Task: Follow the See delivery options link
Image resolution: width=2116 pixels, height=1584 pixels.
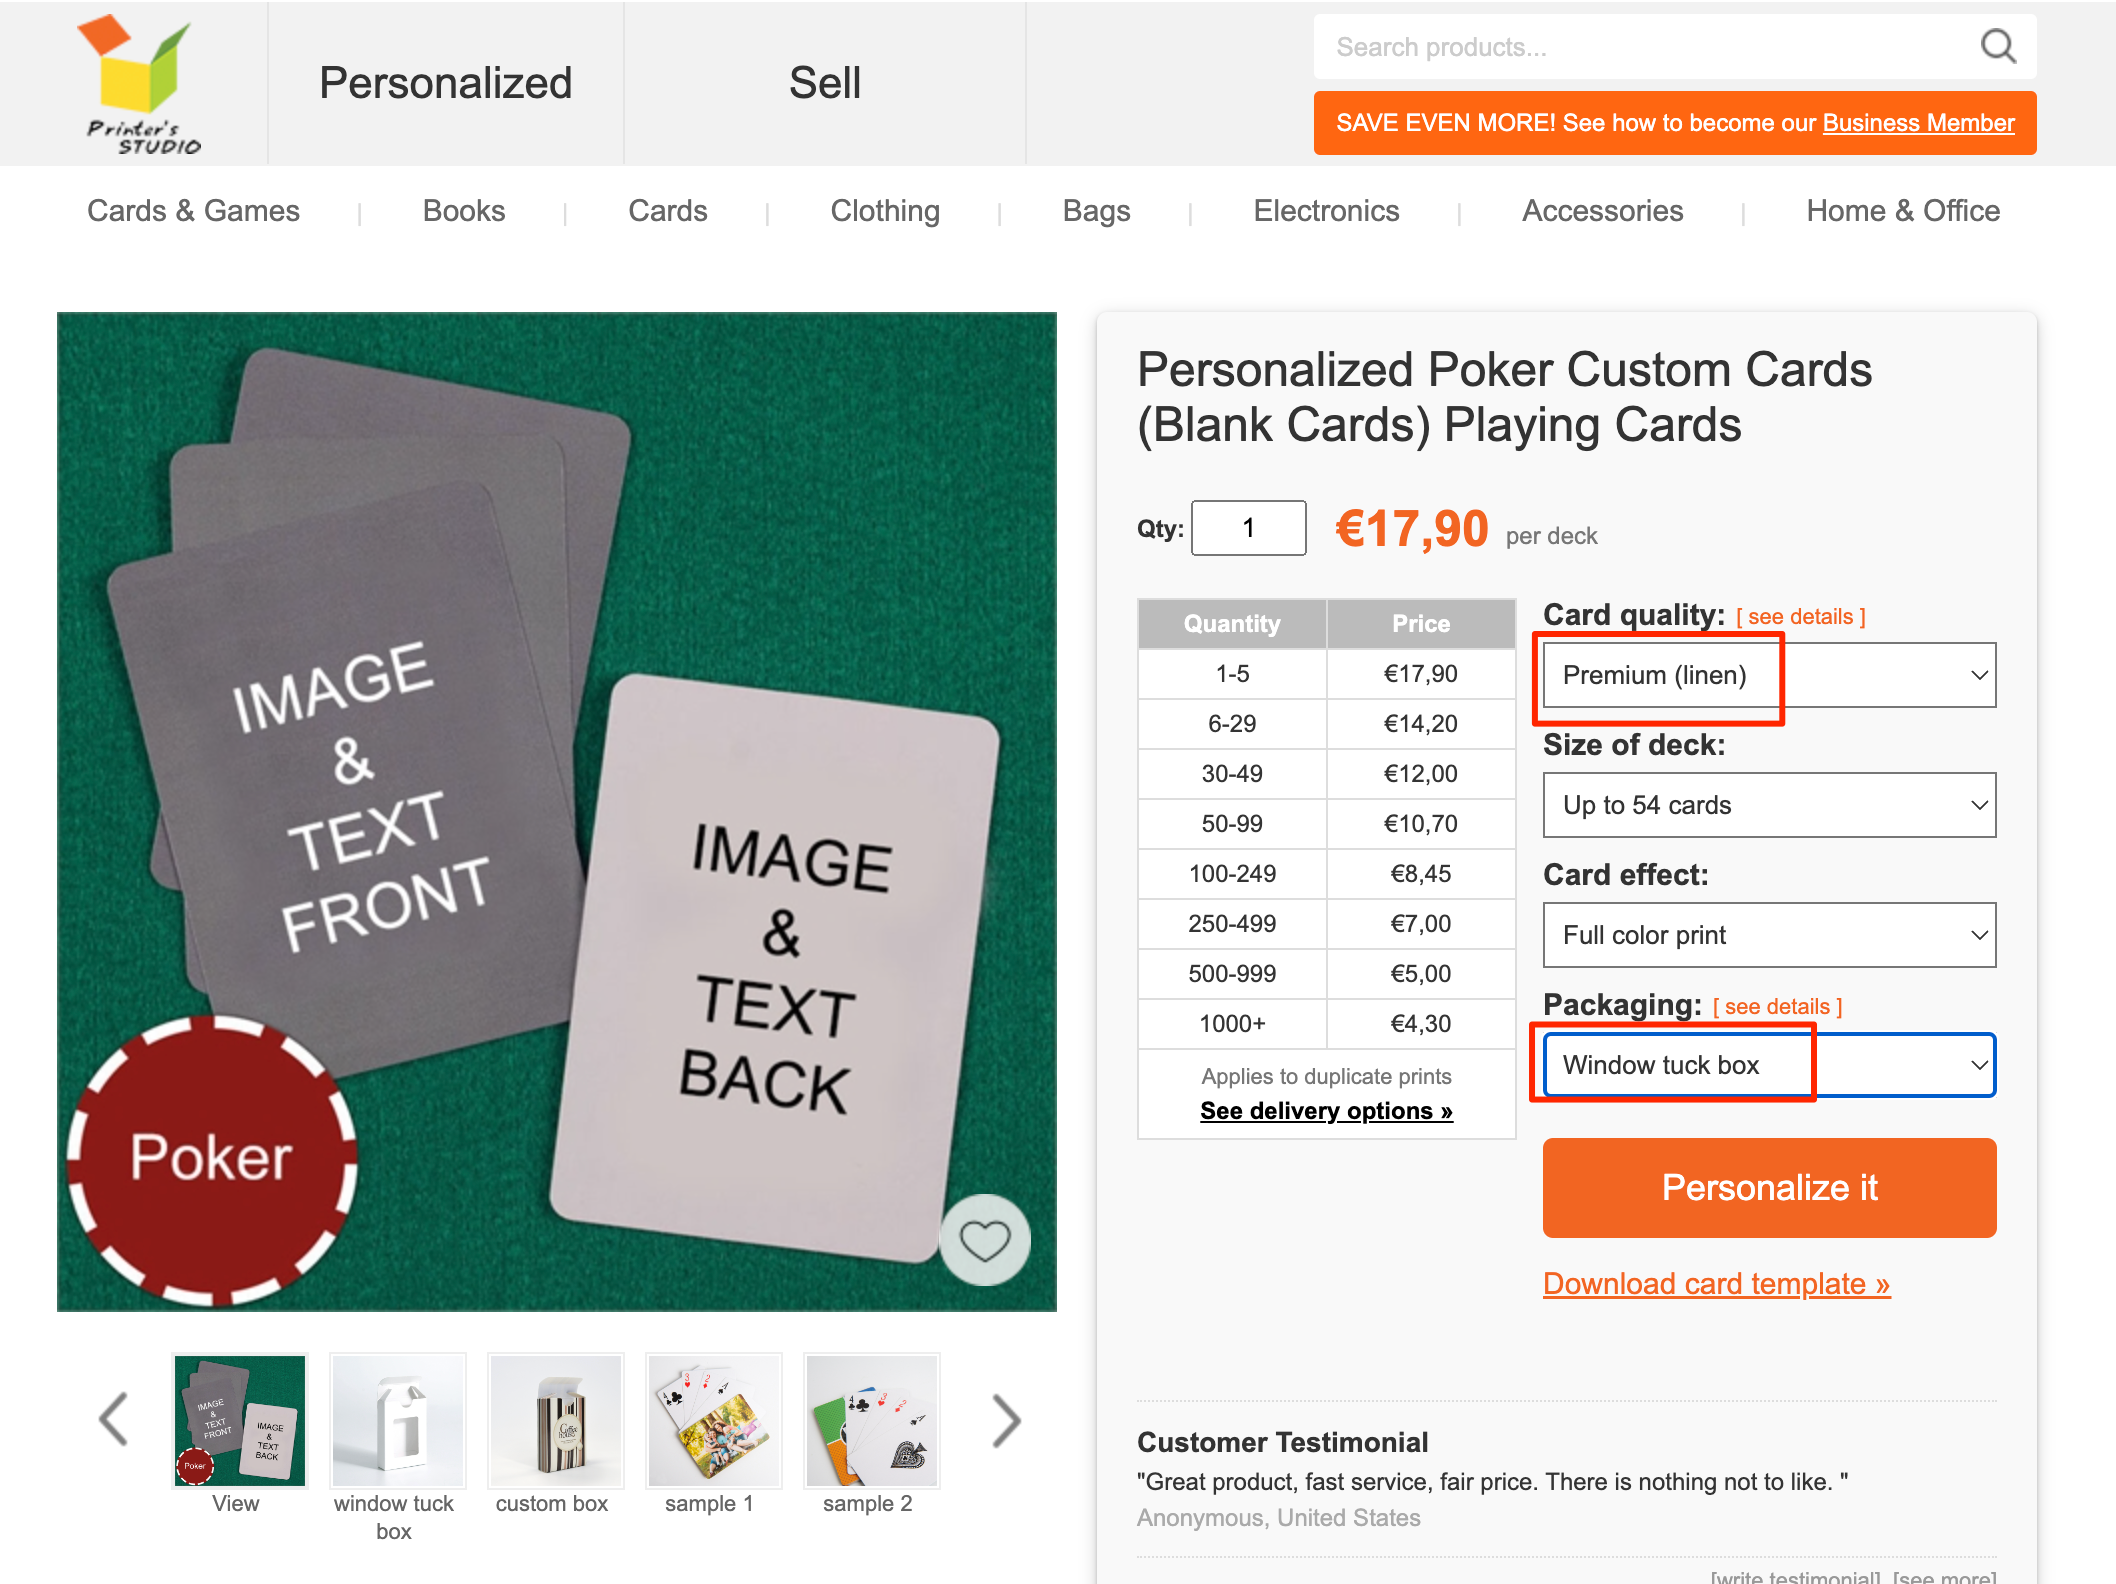Action: (1325, 1111)
